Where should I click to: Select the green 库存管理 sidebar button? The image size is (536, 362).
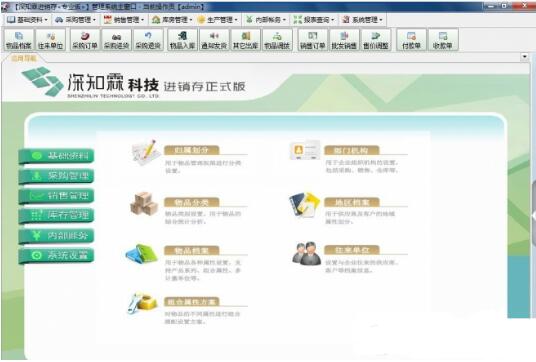[56, 216]
